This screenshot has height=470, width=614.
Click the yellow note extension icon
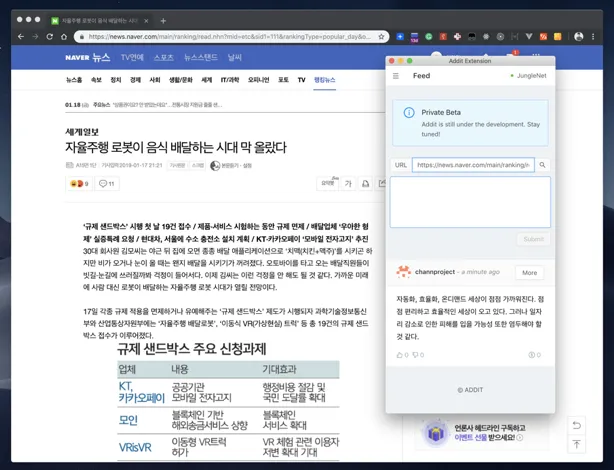558,36
